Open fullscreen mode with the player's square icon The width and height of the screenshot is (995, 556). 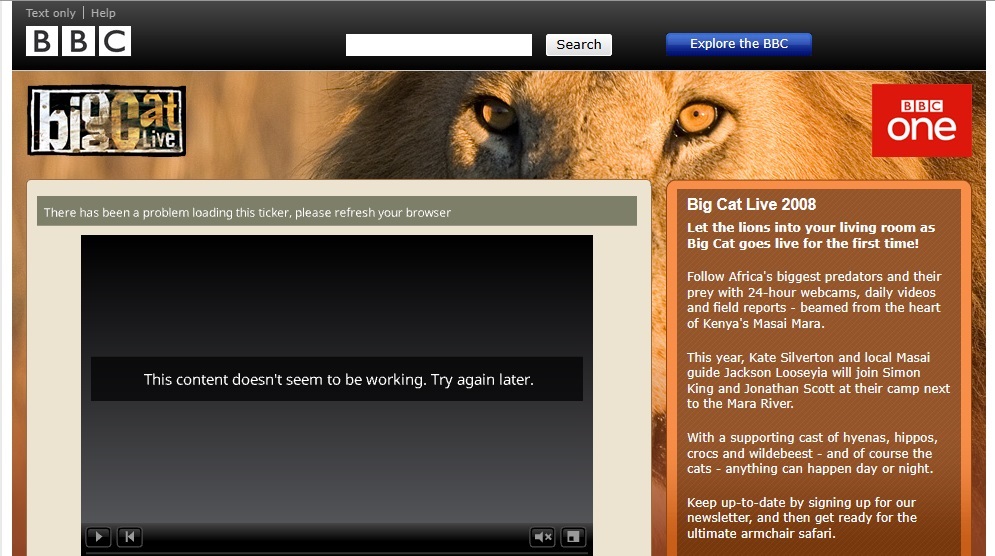click(x=573, y=537)
